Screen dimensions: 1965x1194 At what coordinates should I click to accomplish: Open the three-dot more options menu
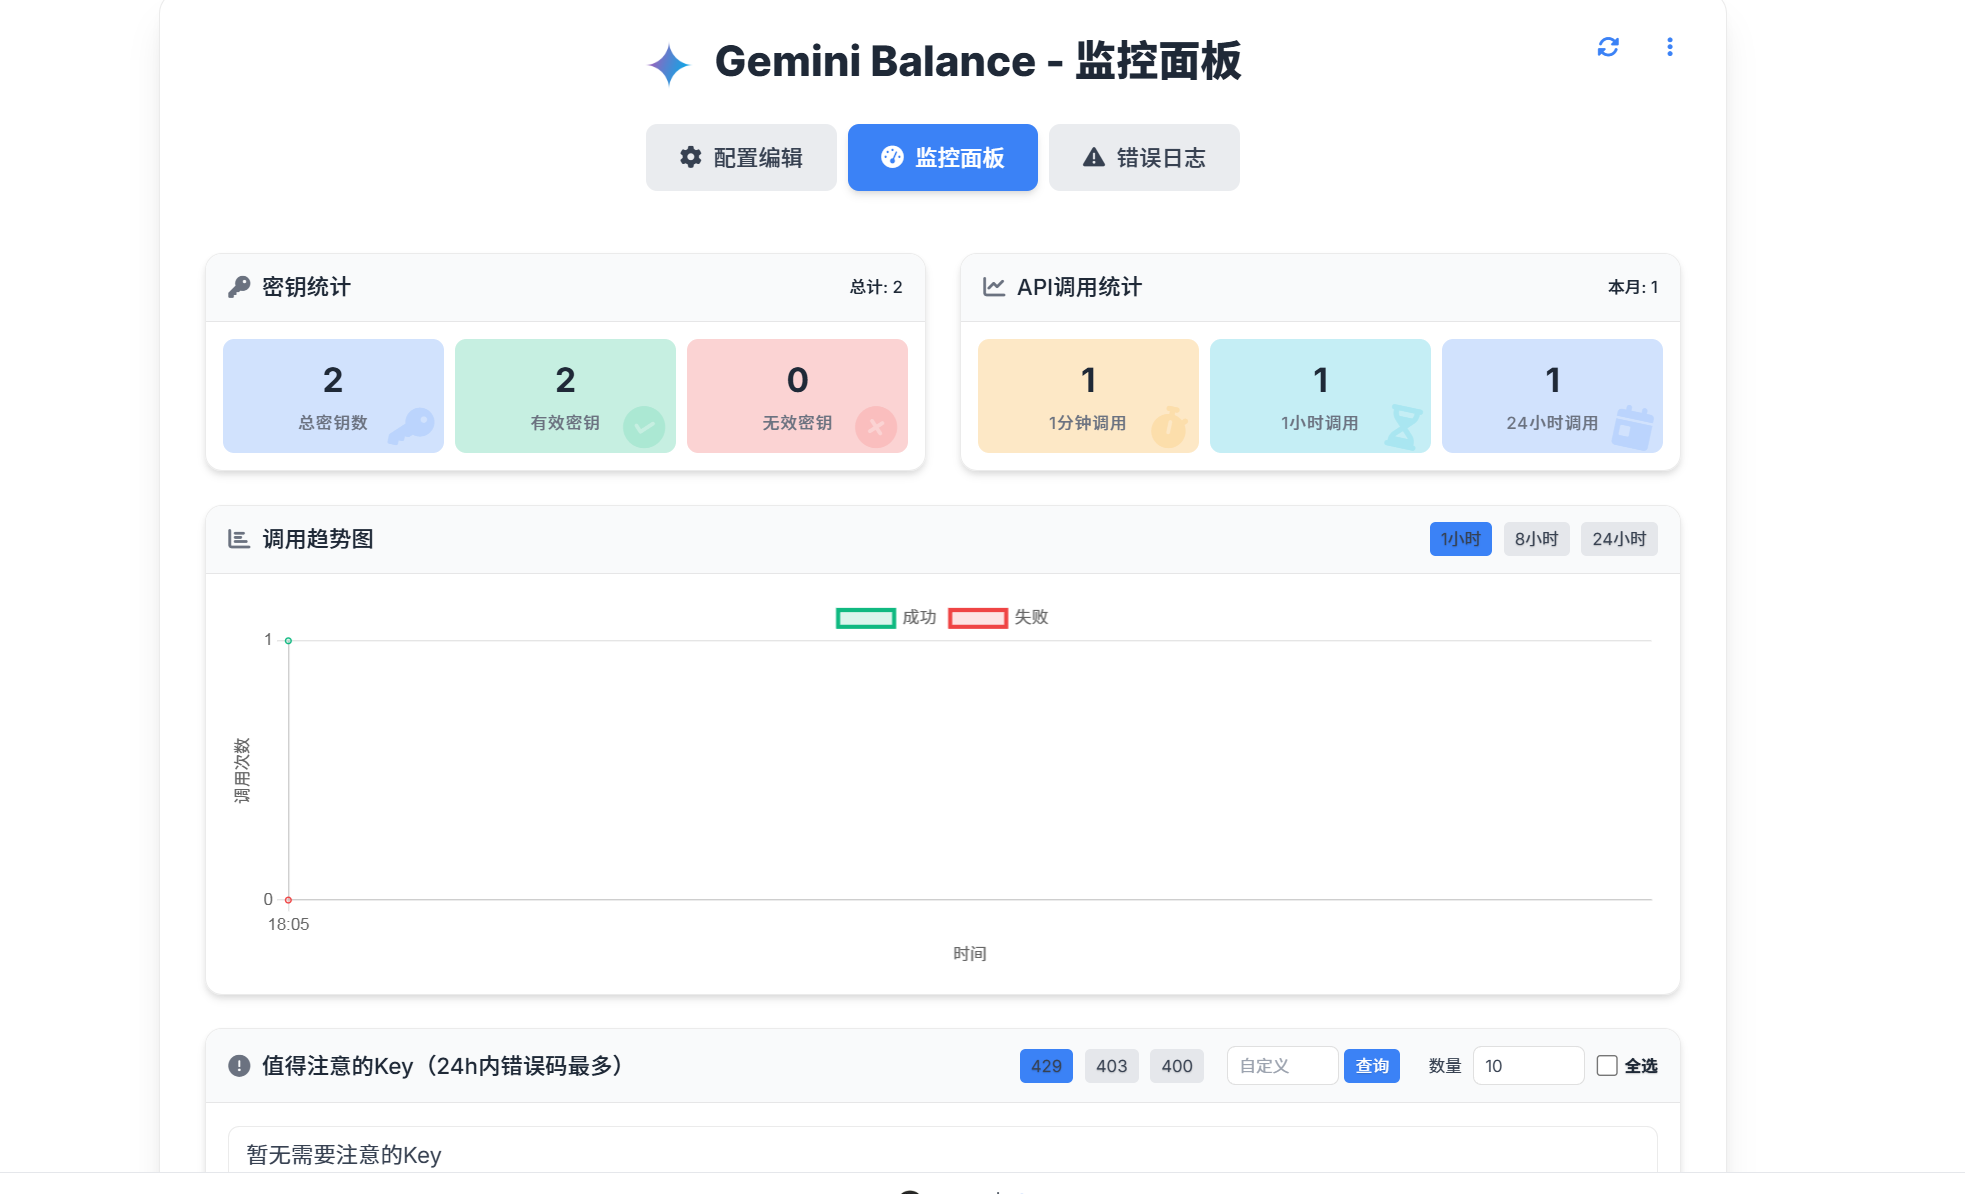1669,47
